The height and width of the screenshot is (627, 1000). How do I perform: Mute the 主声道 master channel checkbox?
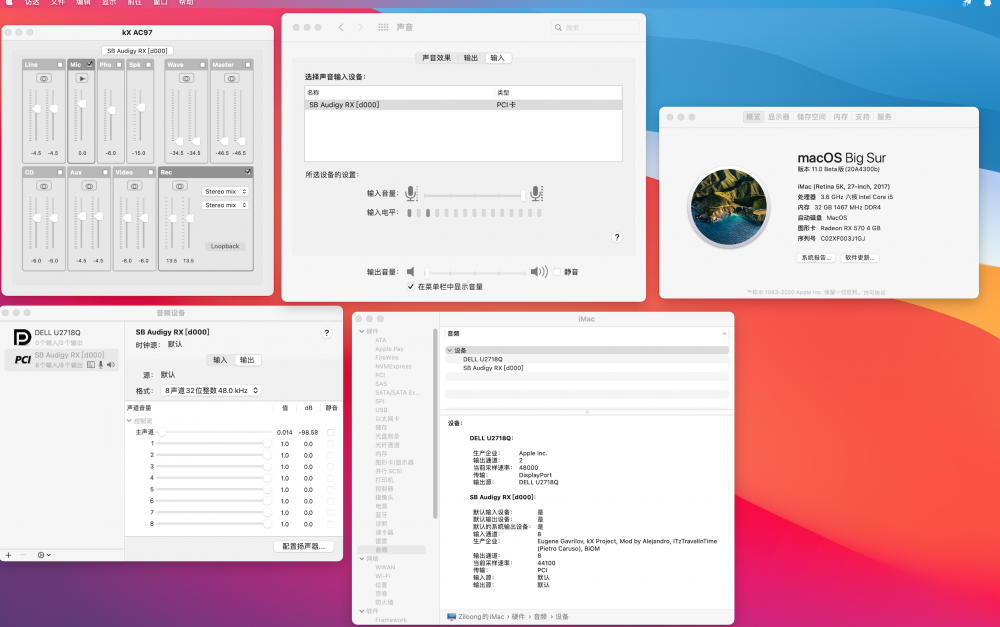(330, 432)
